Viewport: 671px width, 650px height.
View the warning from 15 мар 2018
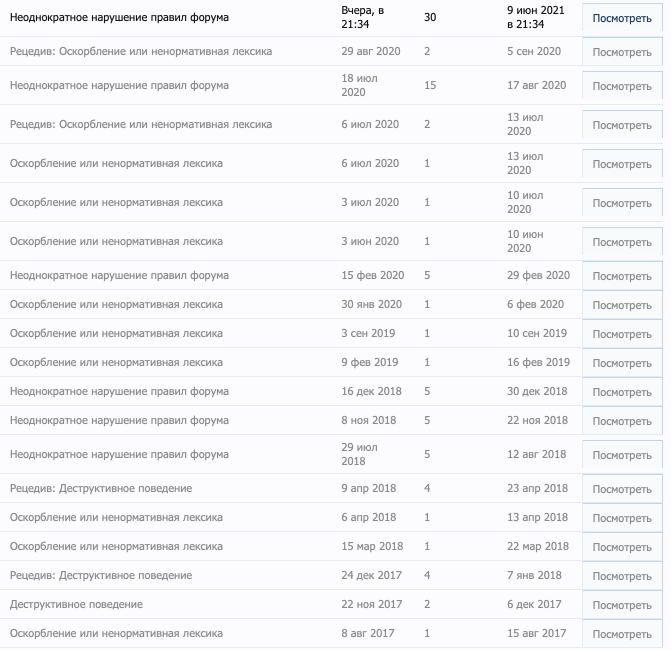622,547
